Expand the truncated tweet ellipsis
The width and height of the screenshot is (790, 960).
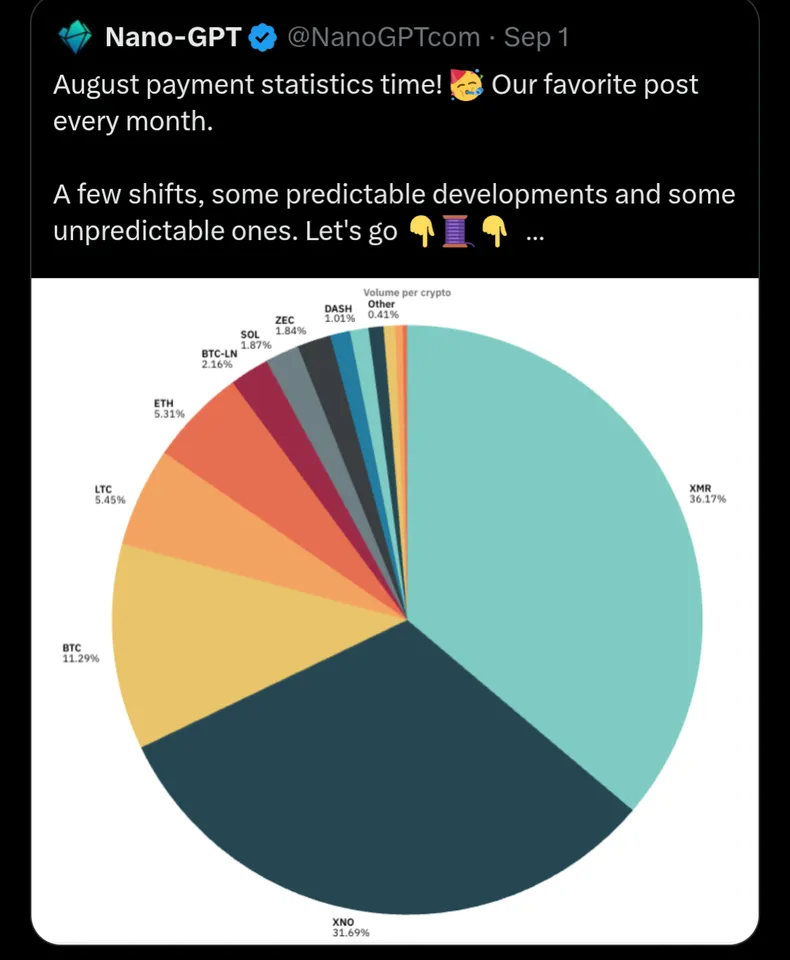tap(534, 234)
